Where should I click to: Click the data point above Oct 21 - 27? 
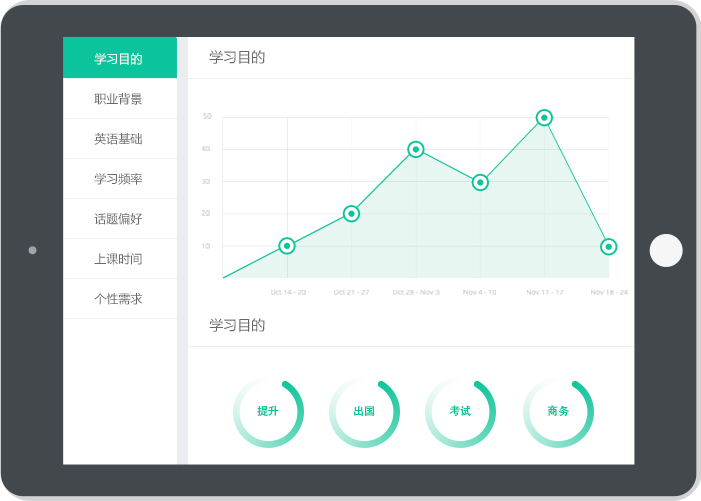[x=351, y=214]
